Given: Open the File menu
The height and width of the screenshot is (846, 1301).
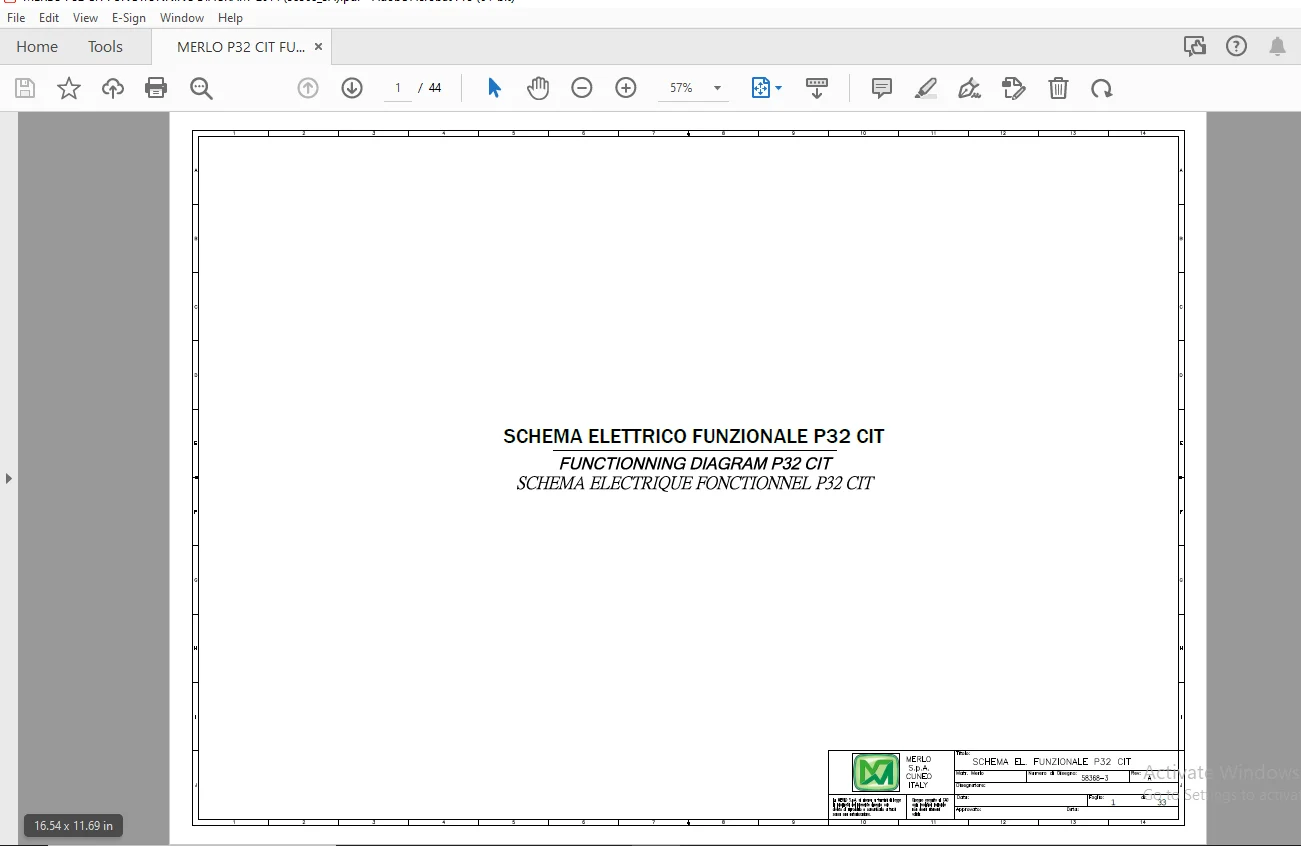Looking at the screenshot, I should coord(16,18).
